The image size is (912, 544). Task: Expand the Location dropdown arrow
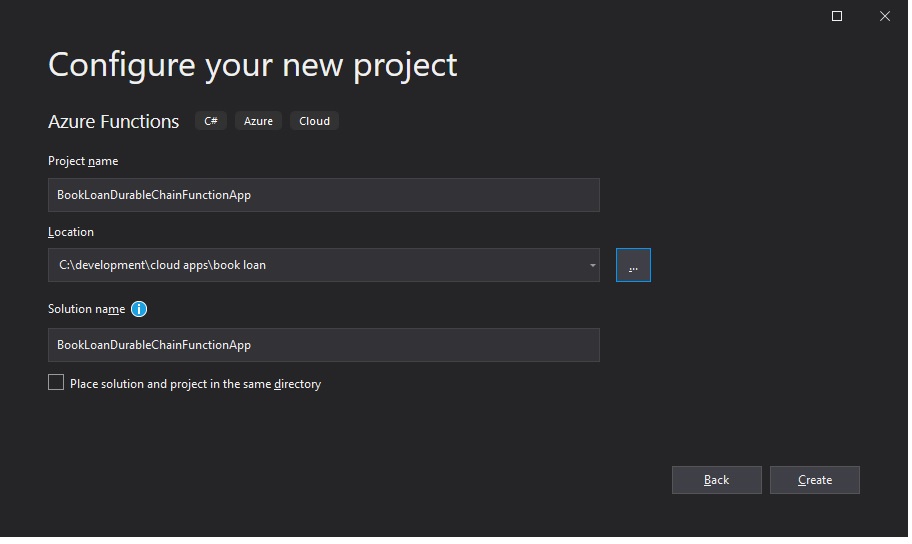click(594, 266)
